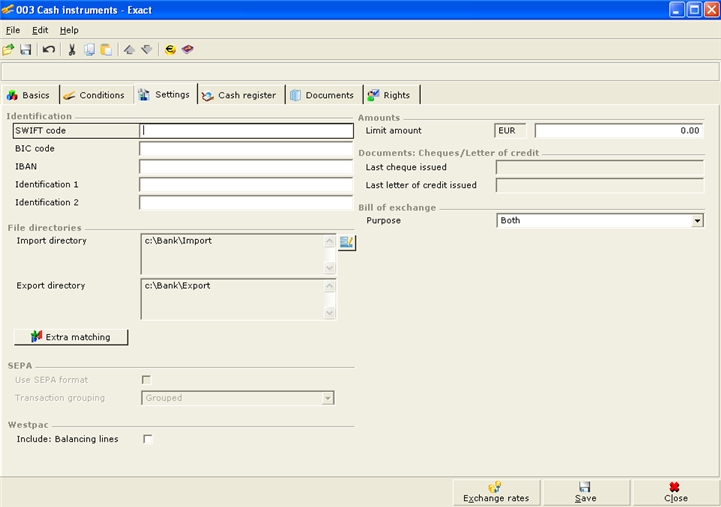Viewport: 721px width, 507px height.
Task: Click the Save floppy disk toolbar icon
Action: tap(26, 49)
